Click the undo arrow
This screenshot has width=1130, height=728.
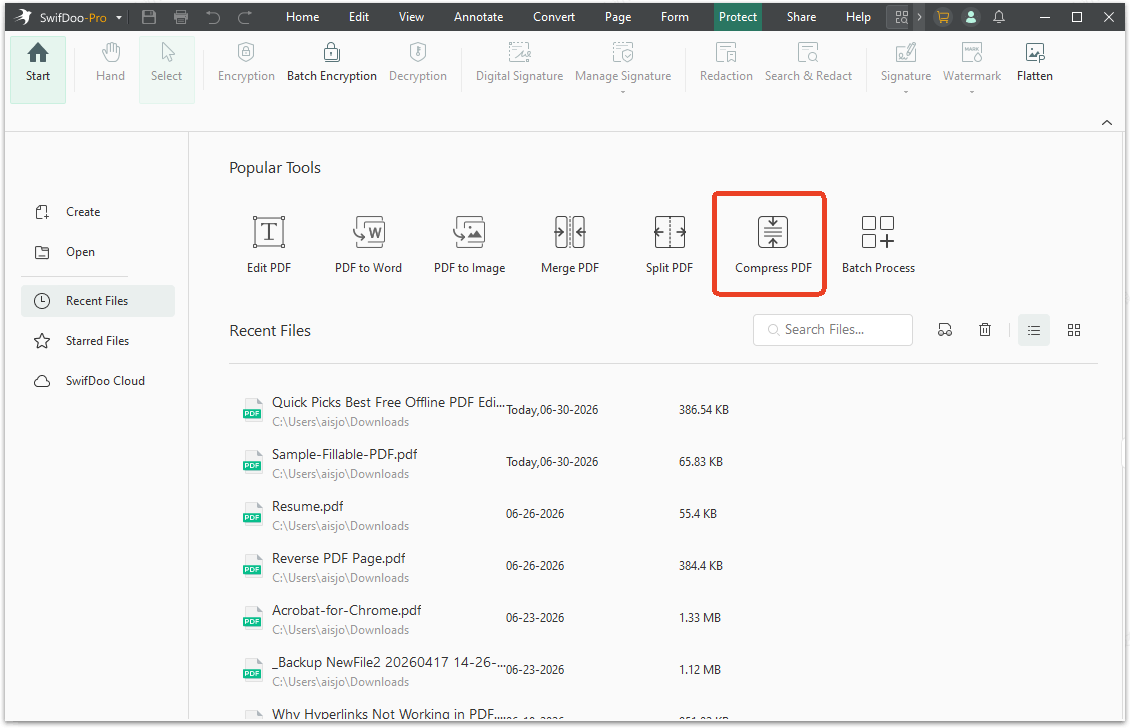coord(213,17)
